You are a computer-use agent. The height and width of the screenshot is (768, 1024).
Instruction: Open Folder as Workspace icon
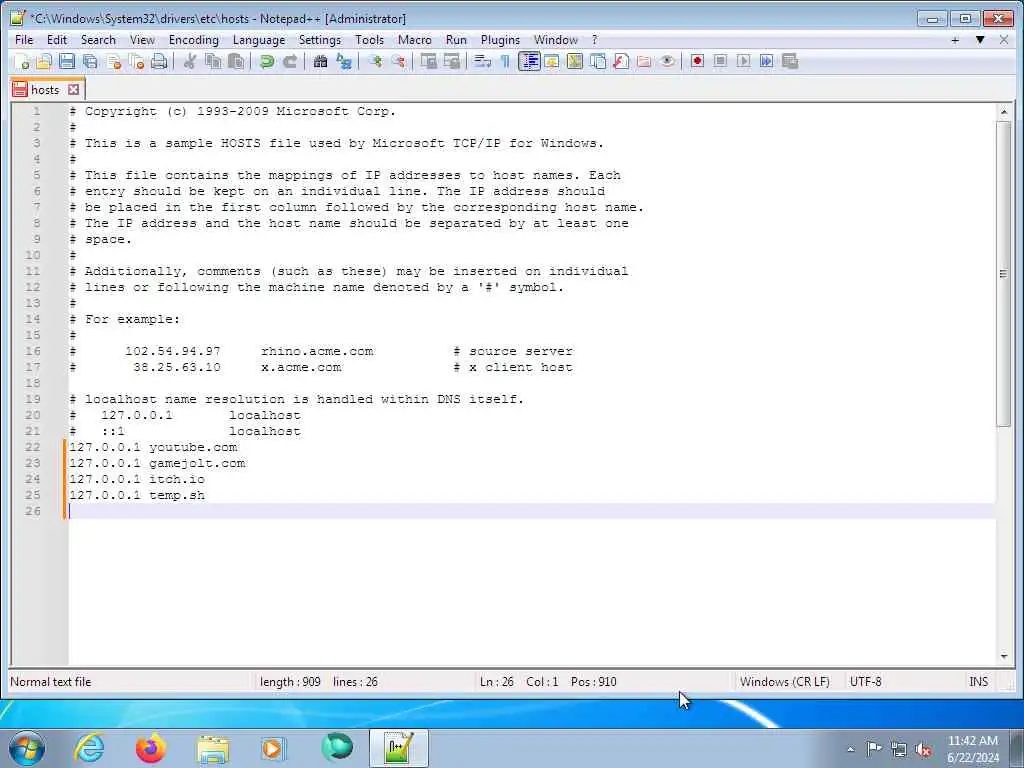(x=644, y=61)
